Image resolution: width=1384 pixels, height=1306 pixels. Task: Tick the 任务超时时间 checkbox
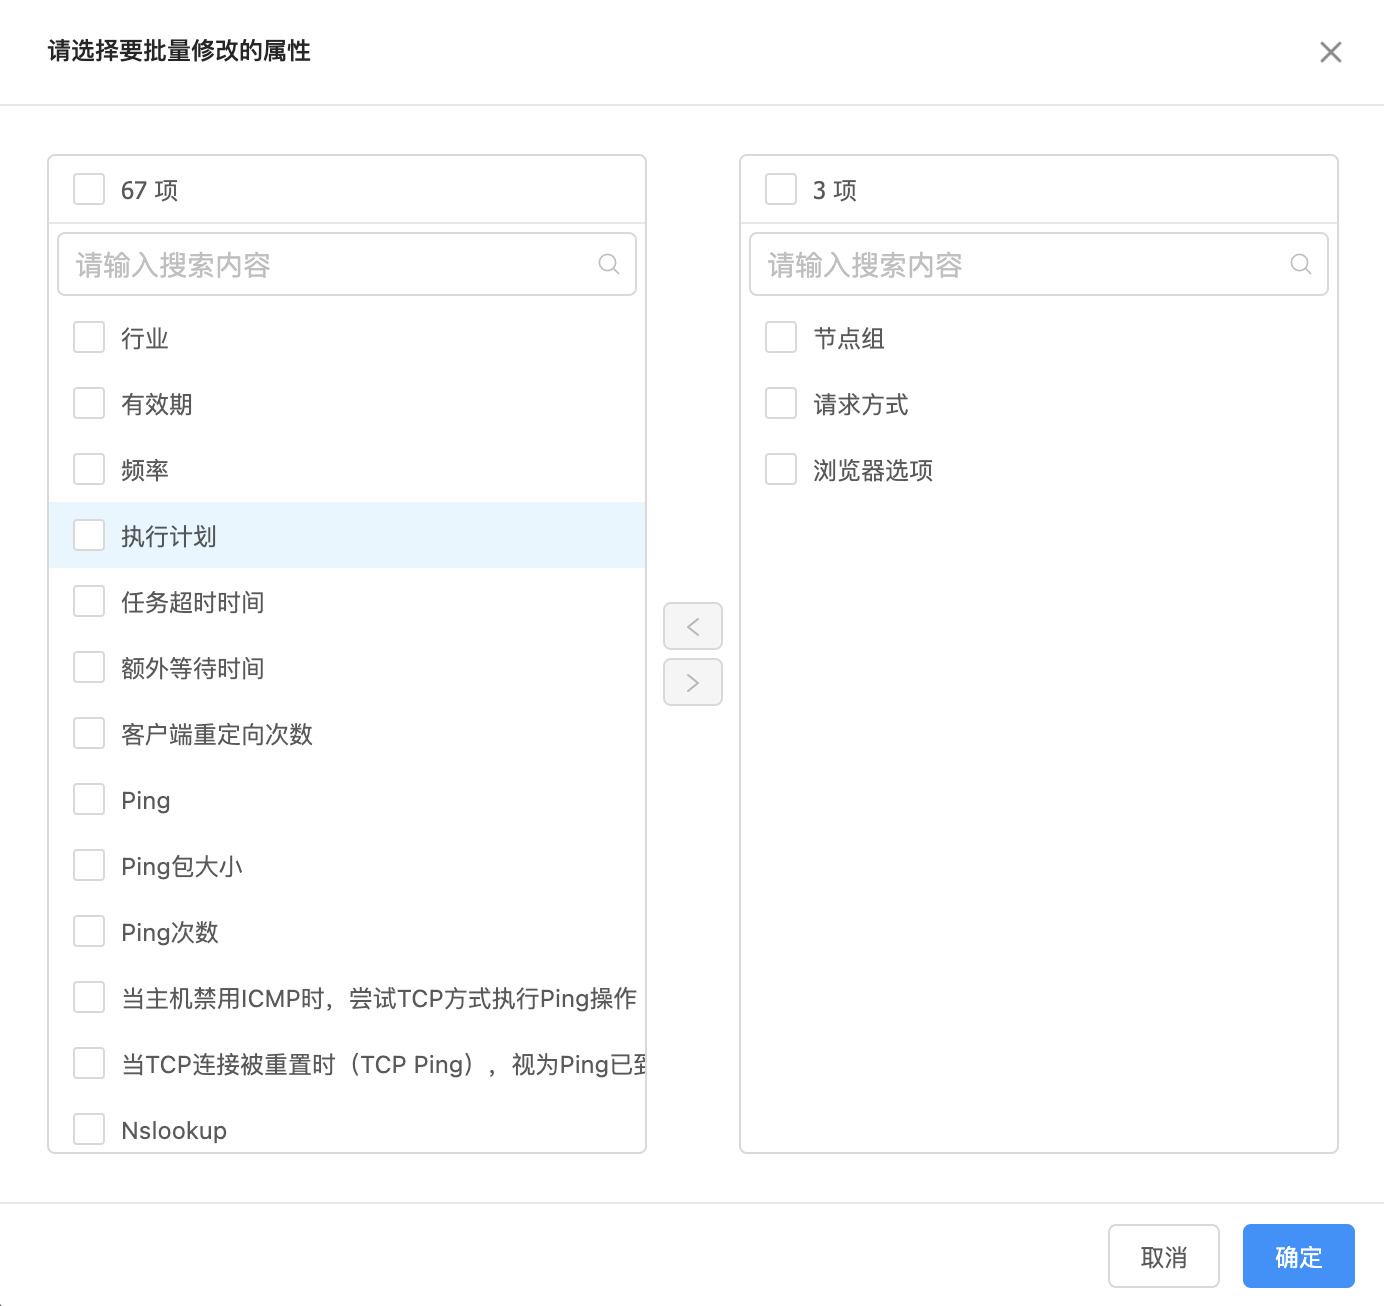[x=89, y=602]
